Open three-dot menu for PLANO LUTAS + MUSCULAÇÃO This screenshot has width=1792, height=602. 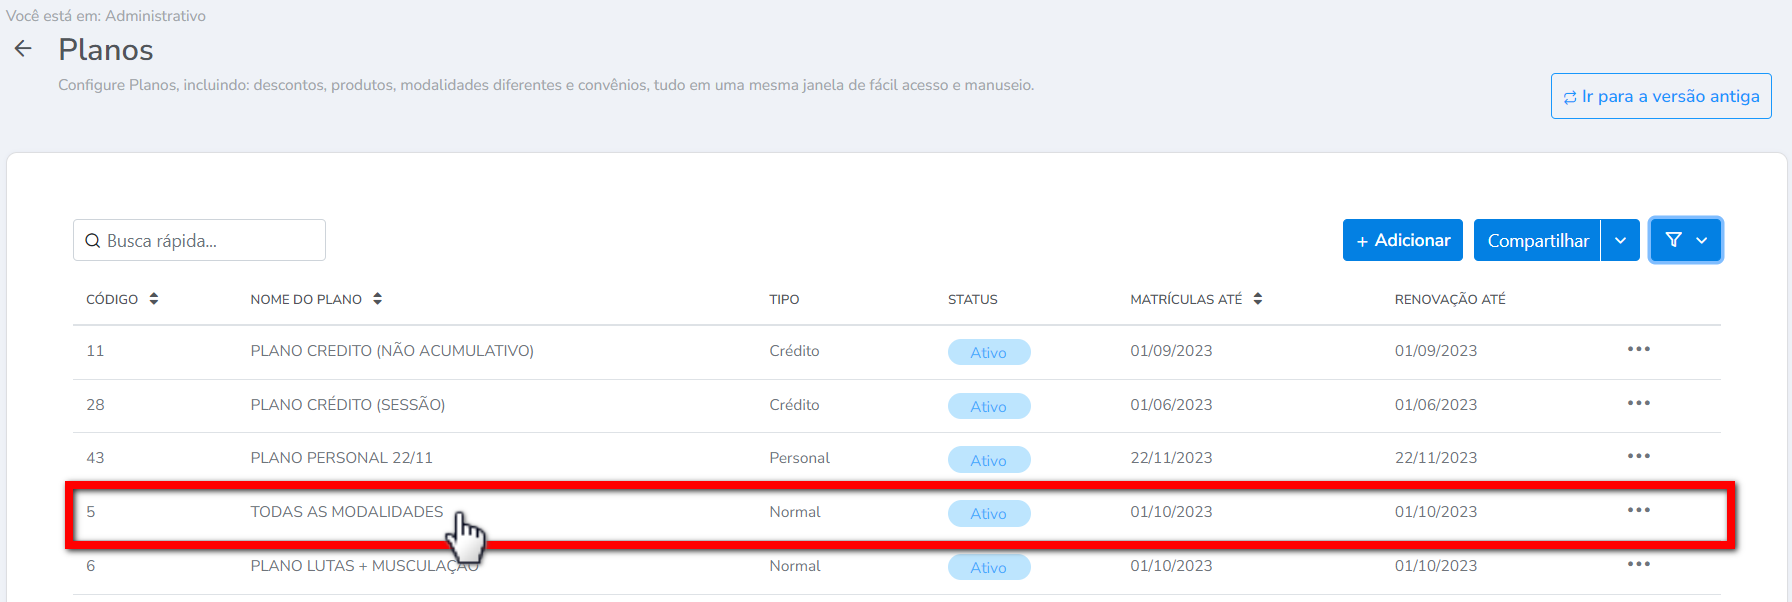[1638, 565]
